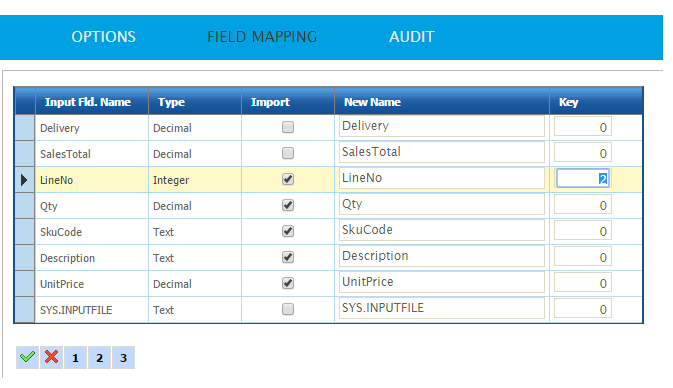Select the row header for SkuCode row

point(24,232)
